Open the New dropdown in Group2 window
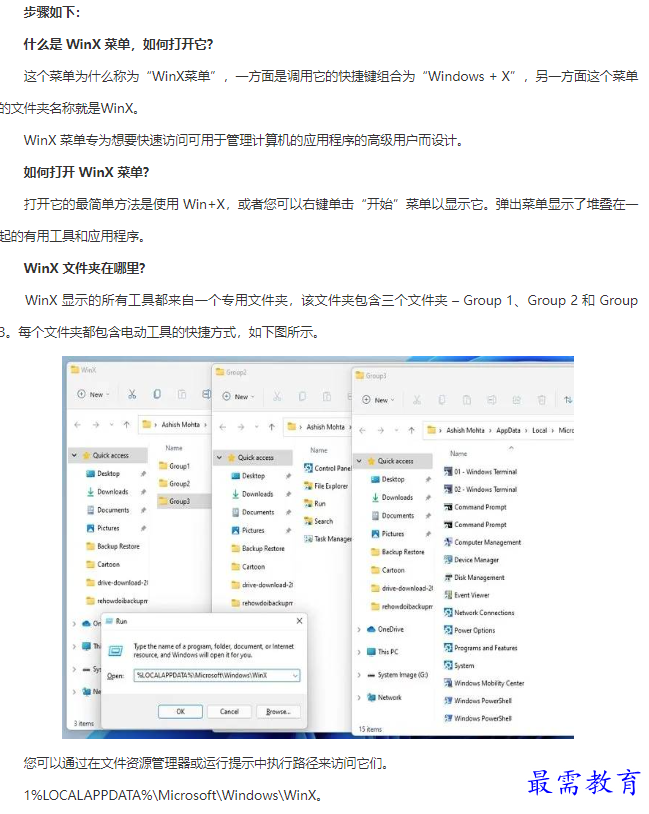649x814 pixels. click(238, 397)
